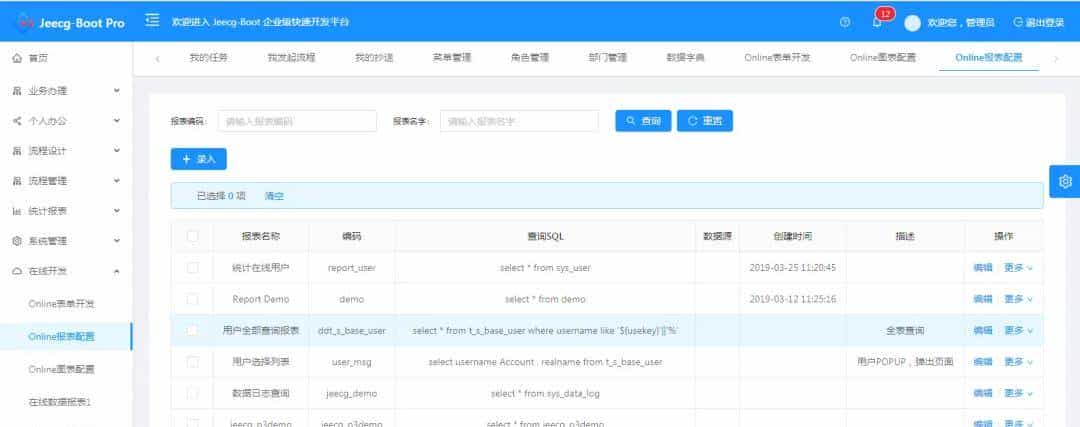Click the 首页 home icon in sidebar

17,59
